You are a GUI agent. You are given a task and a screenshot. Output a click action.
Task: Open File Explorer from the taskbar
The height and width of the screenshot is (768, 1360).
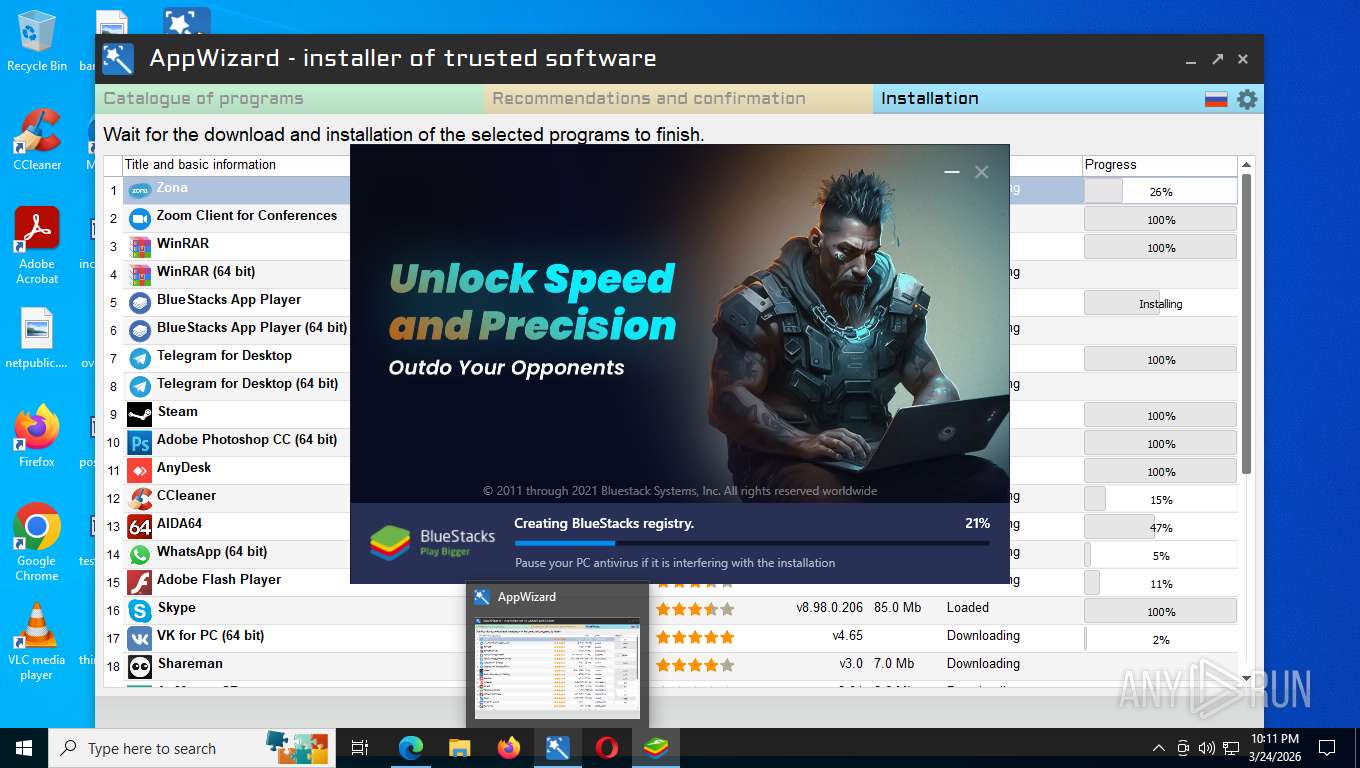pos(459,748)
